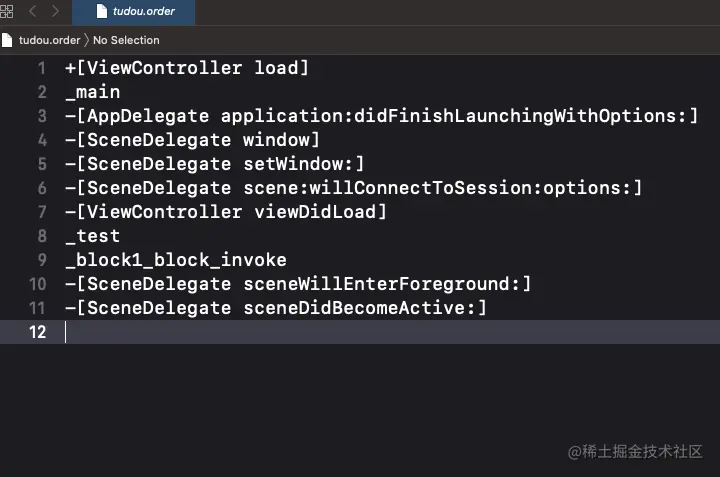
Task: Go forward with the right arrow
Action: tap(55, 12)
